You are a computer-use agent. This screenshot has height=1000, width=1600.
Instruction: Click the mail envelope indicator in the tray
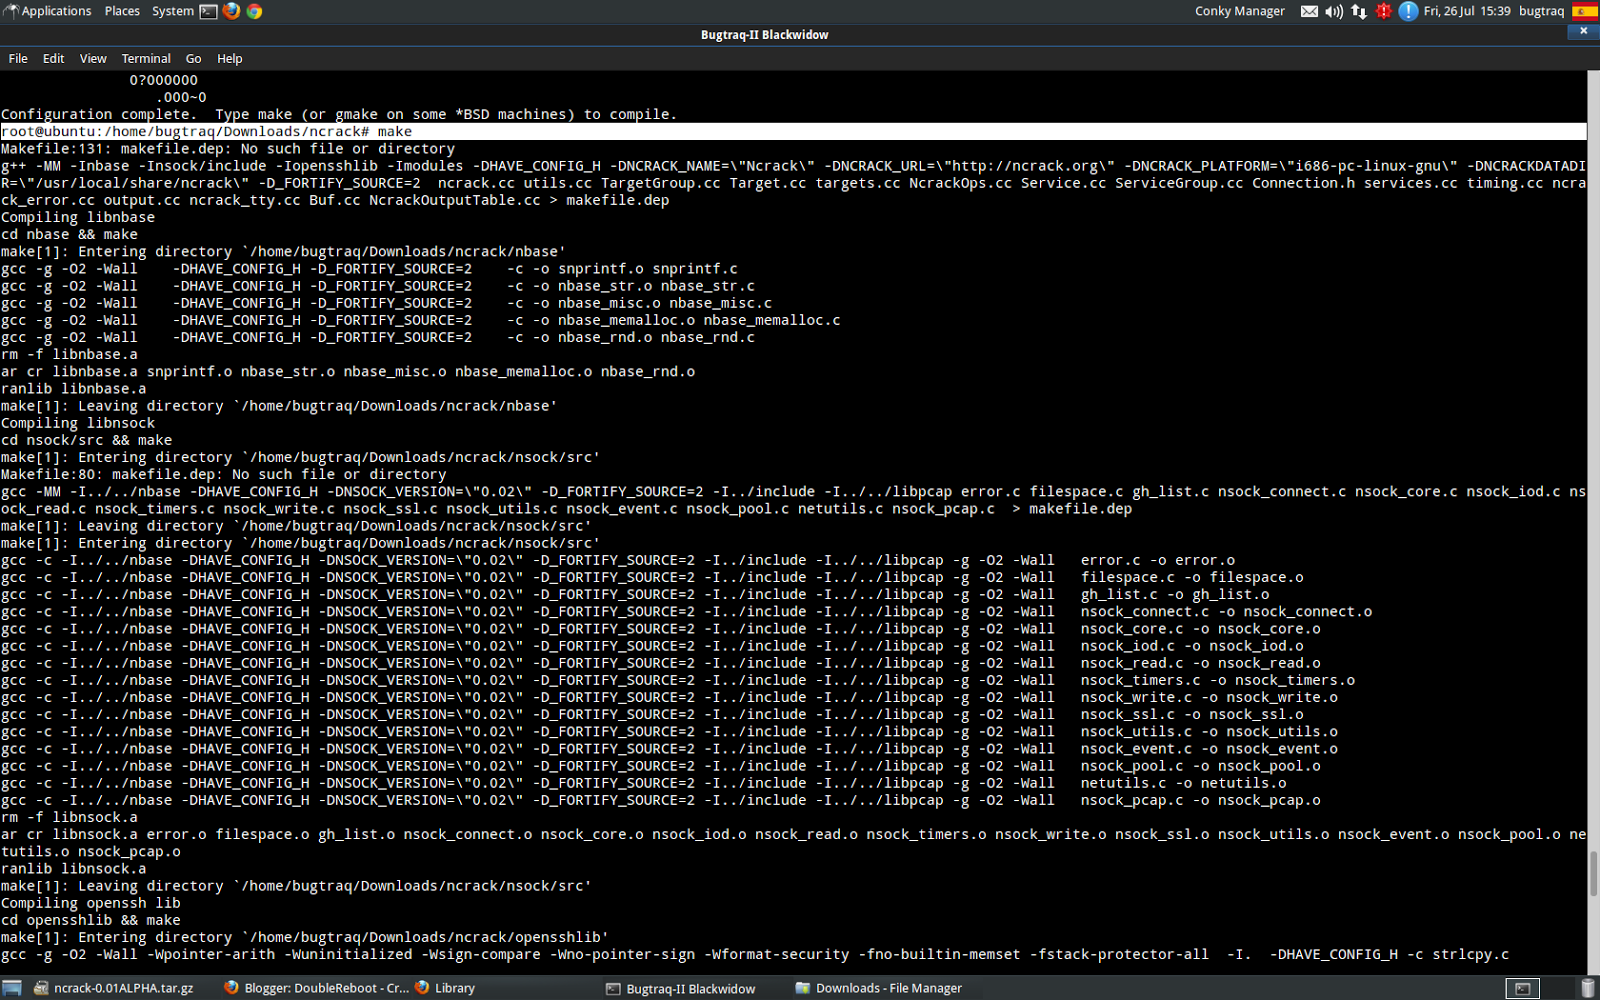click(1309, 11)
